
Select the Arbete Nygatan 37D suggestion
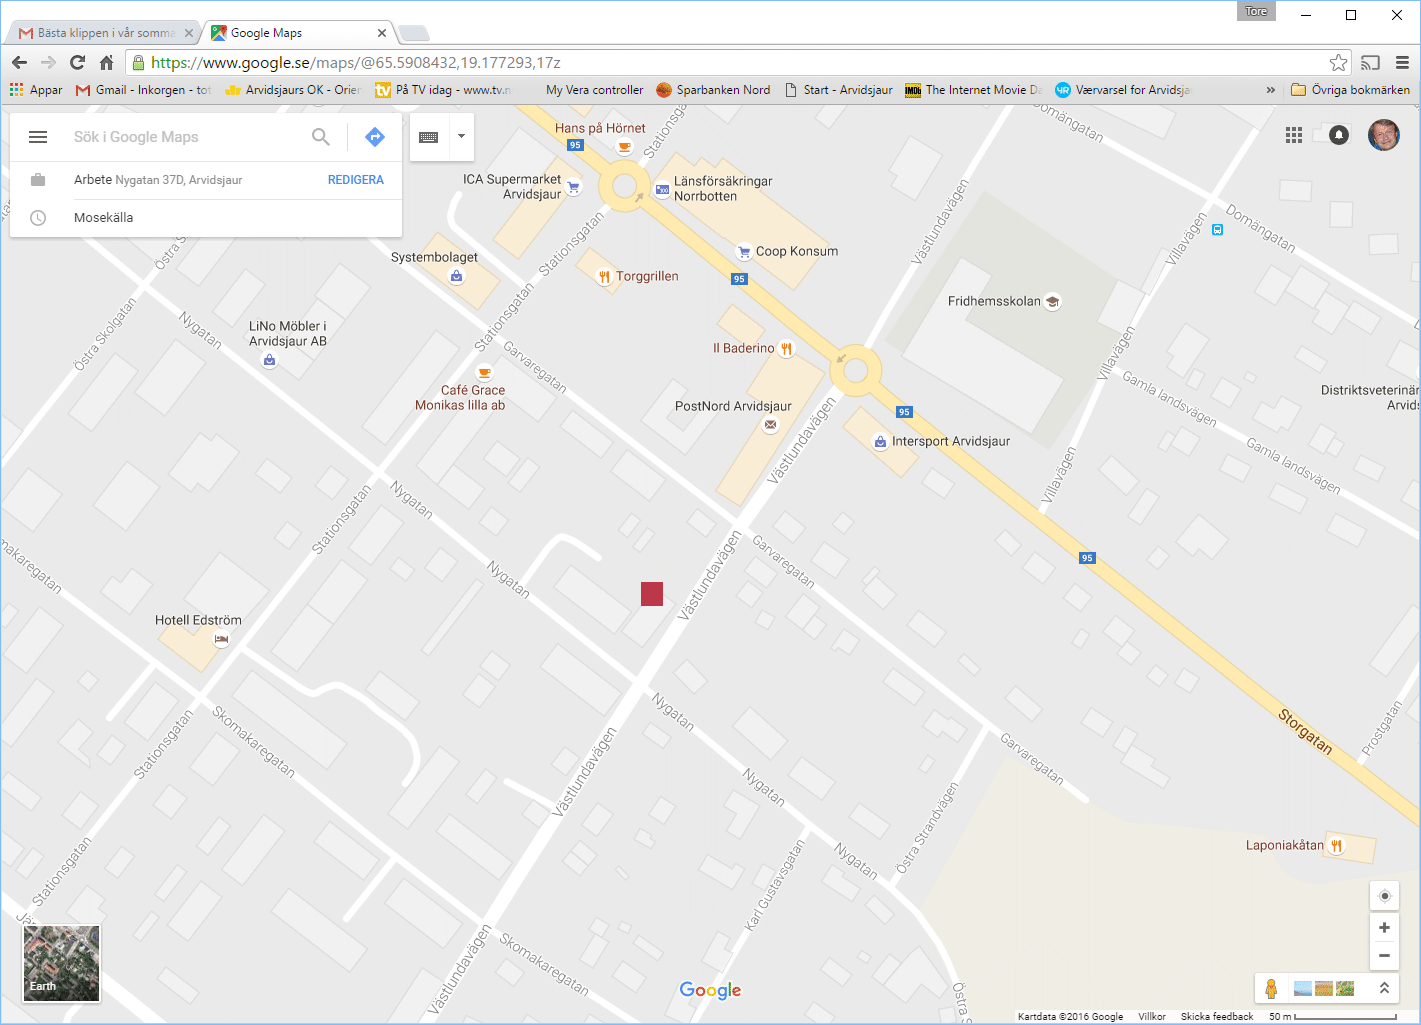point(206,180)
